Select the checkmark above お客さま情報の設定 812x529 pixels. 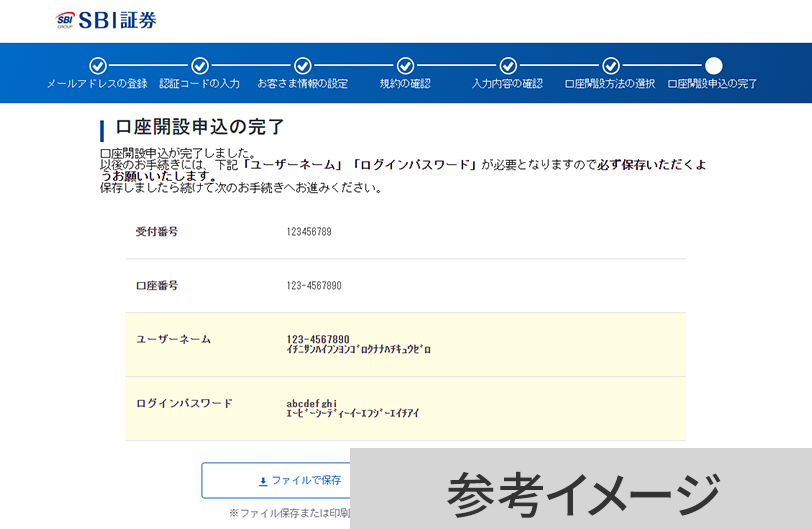(303, 66)
